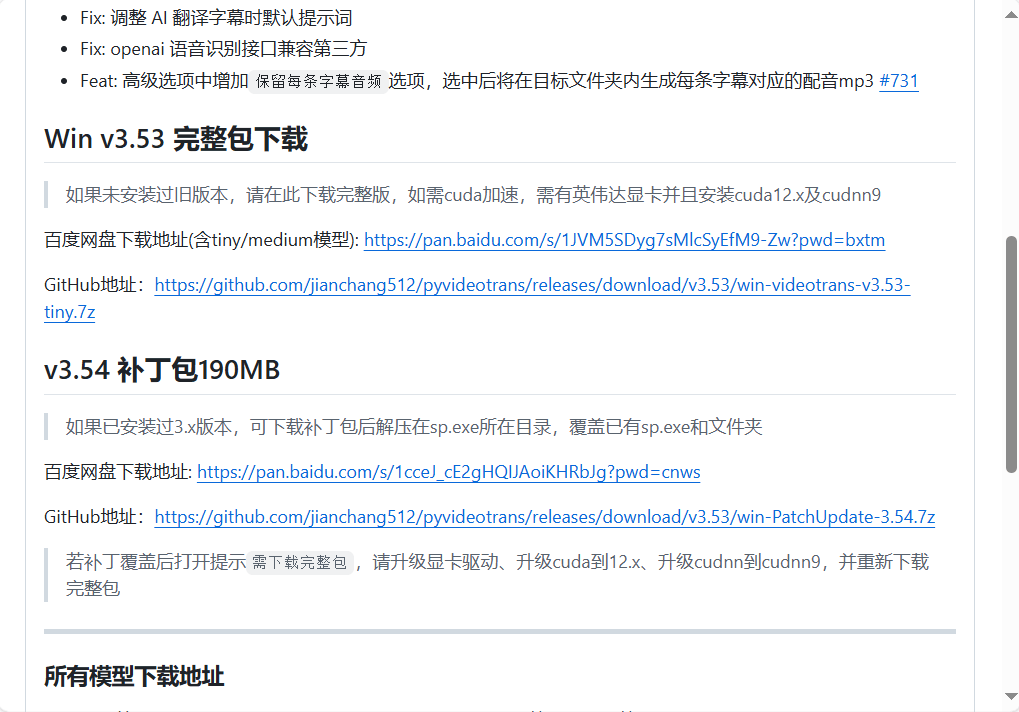Click the vertical scrollbar thumb
The width and height of the screenshot is (1019, 712).
[x=1011, y=354]
